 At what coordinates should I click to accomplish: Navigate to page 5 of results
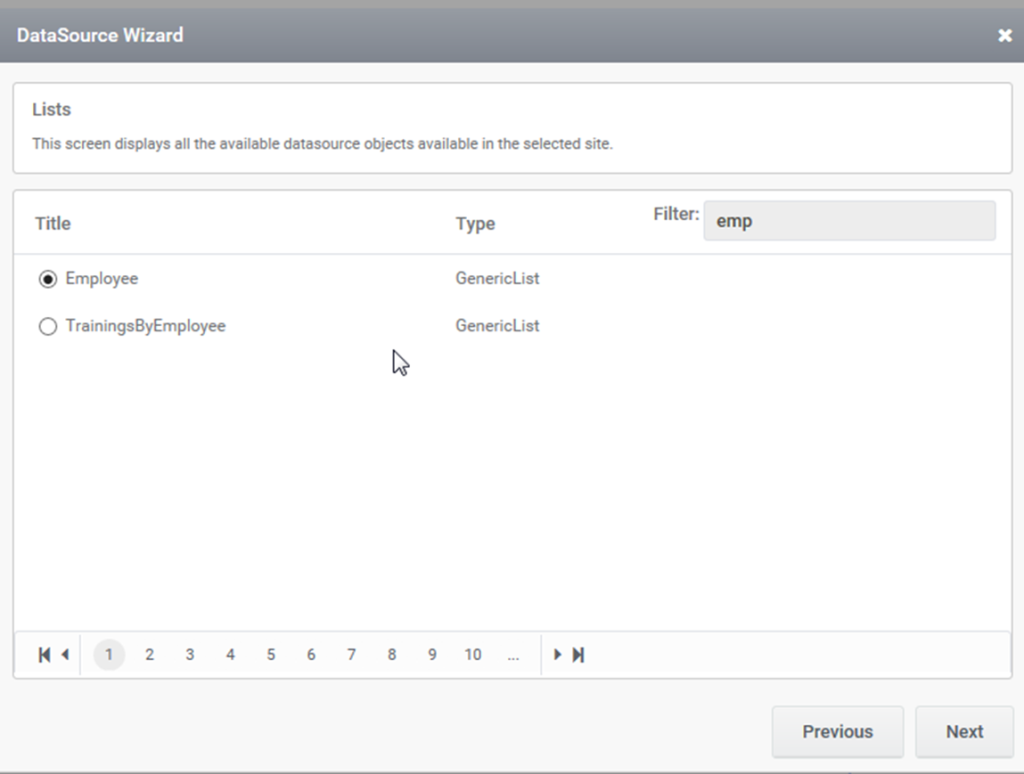pyautogui.click(x=271, y=655)
